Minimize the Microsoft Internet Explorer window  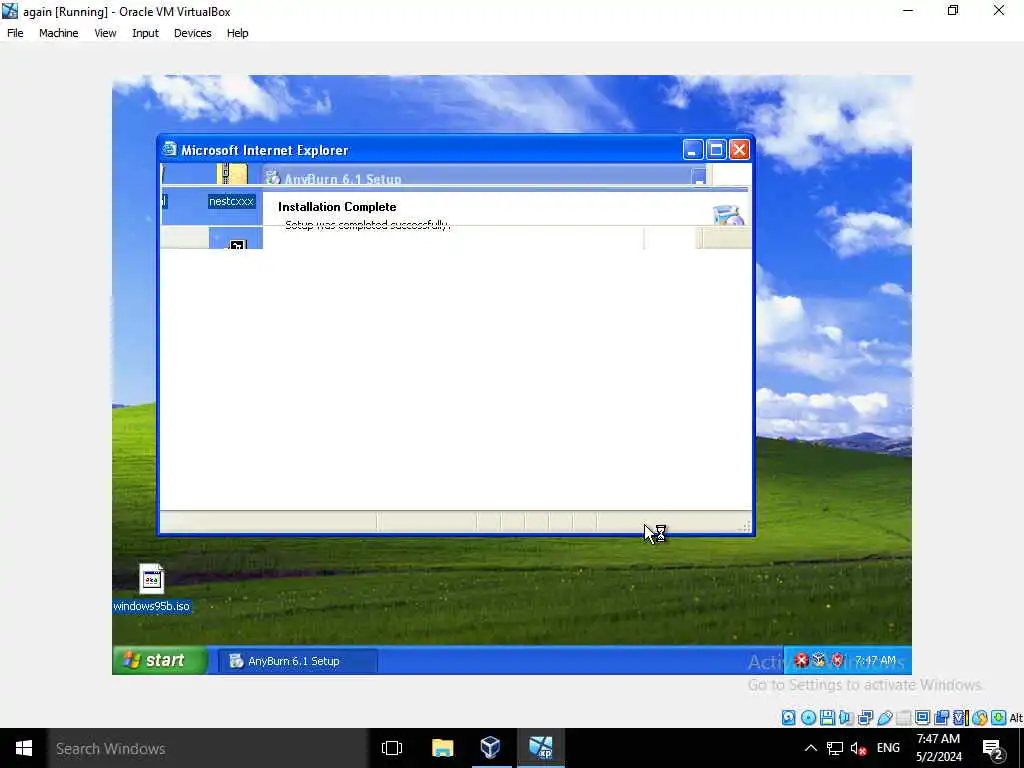[x=693, y=150]
